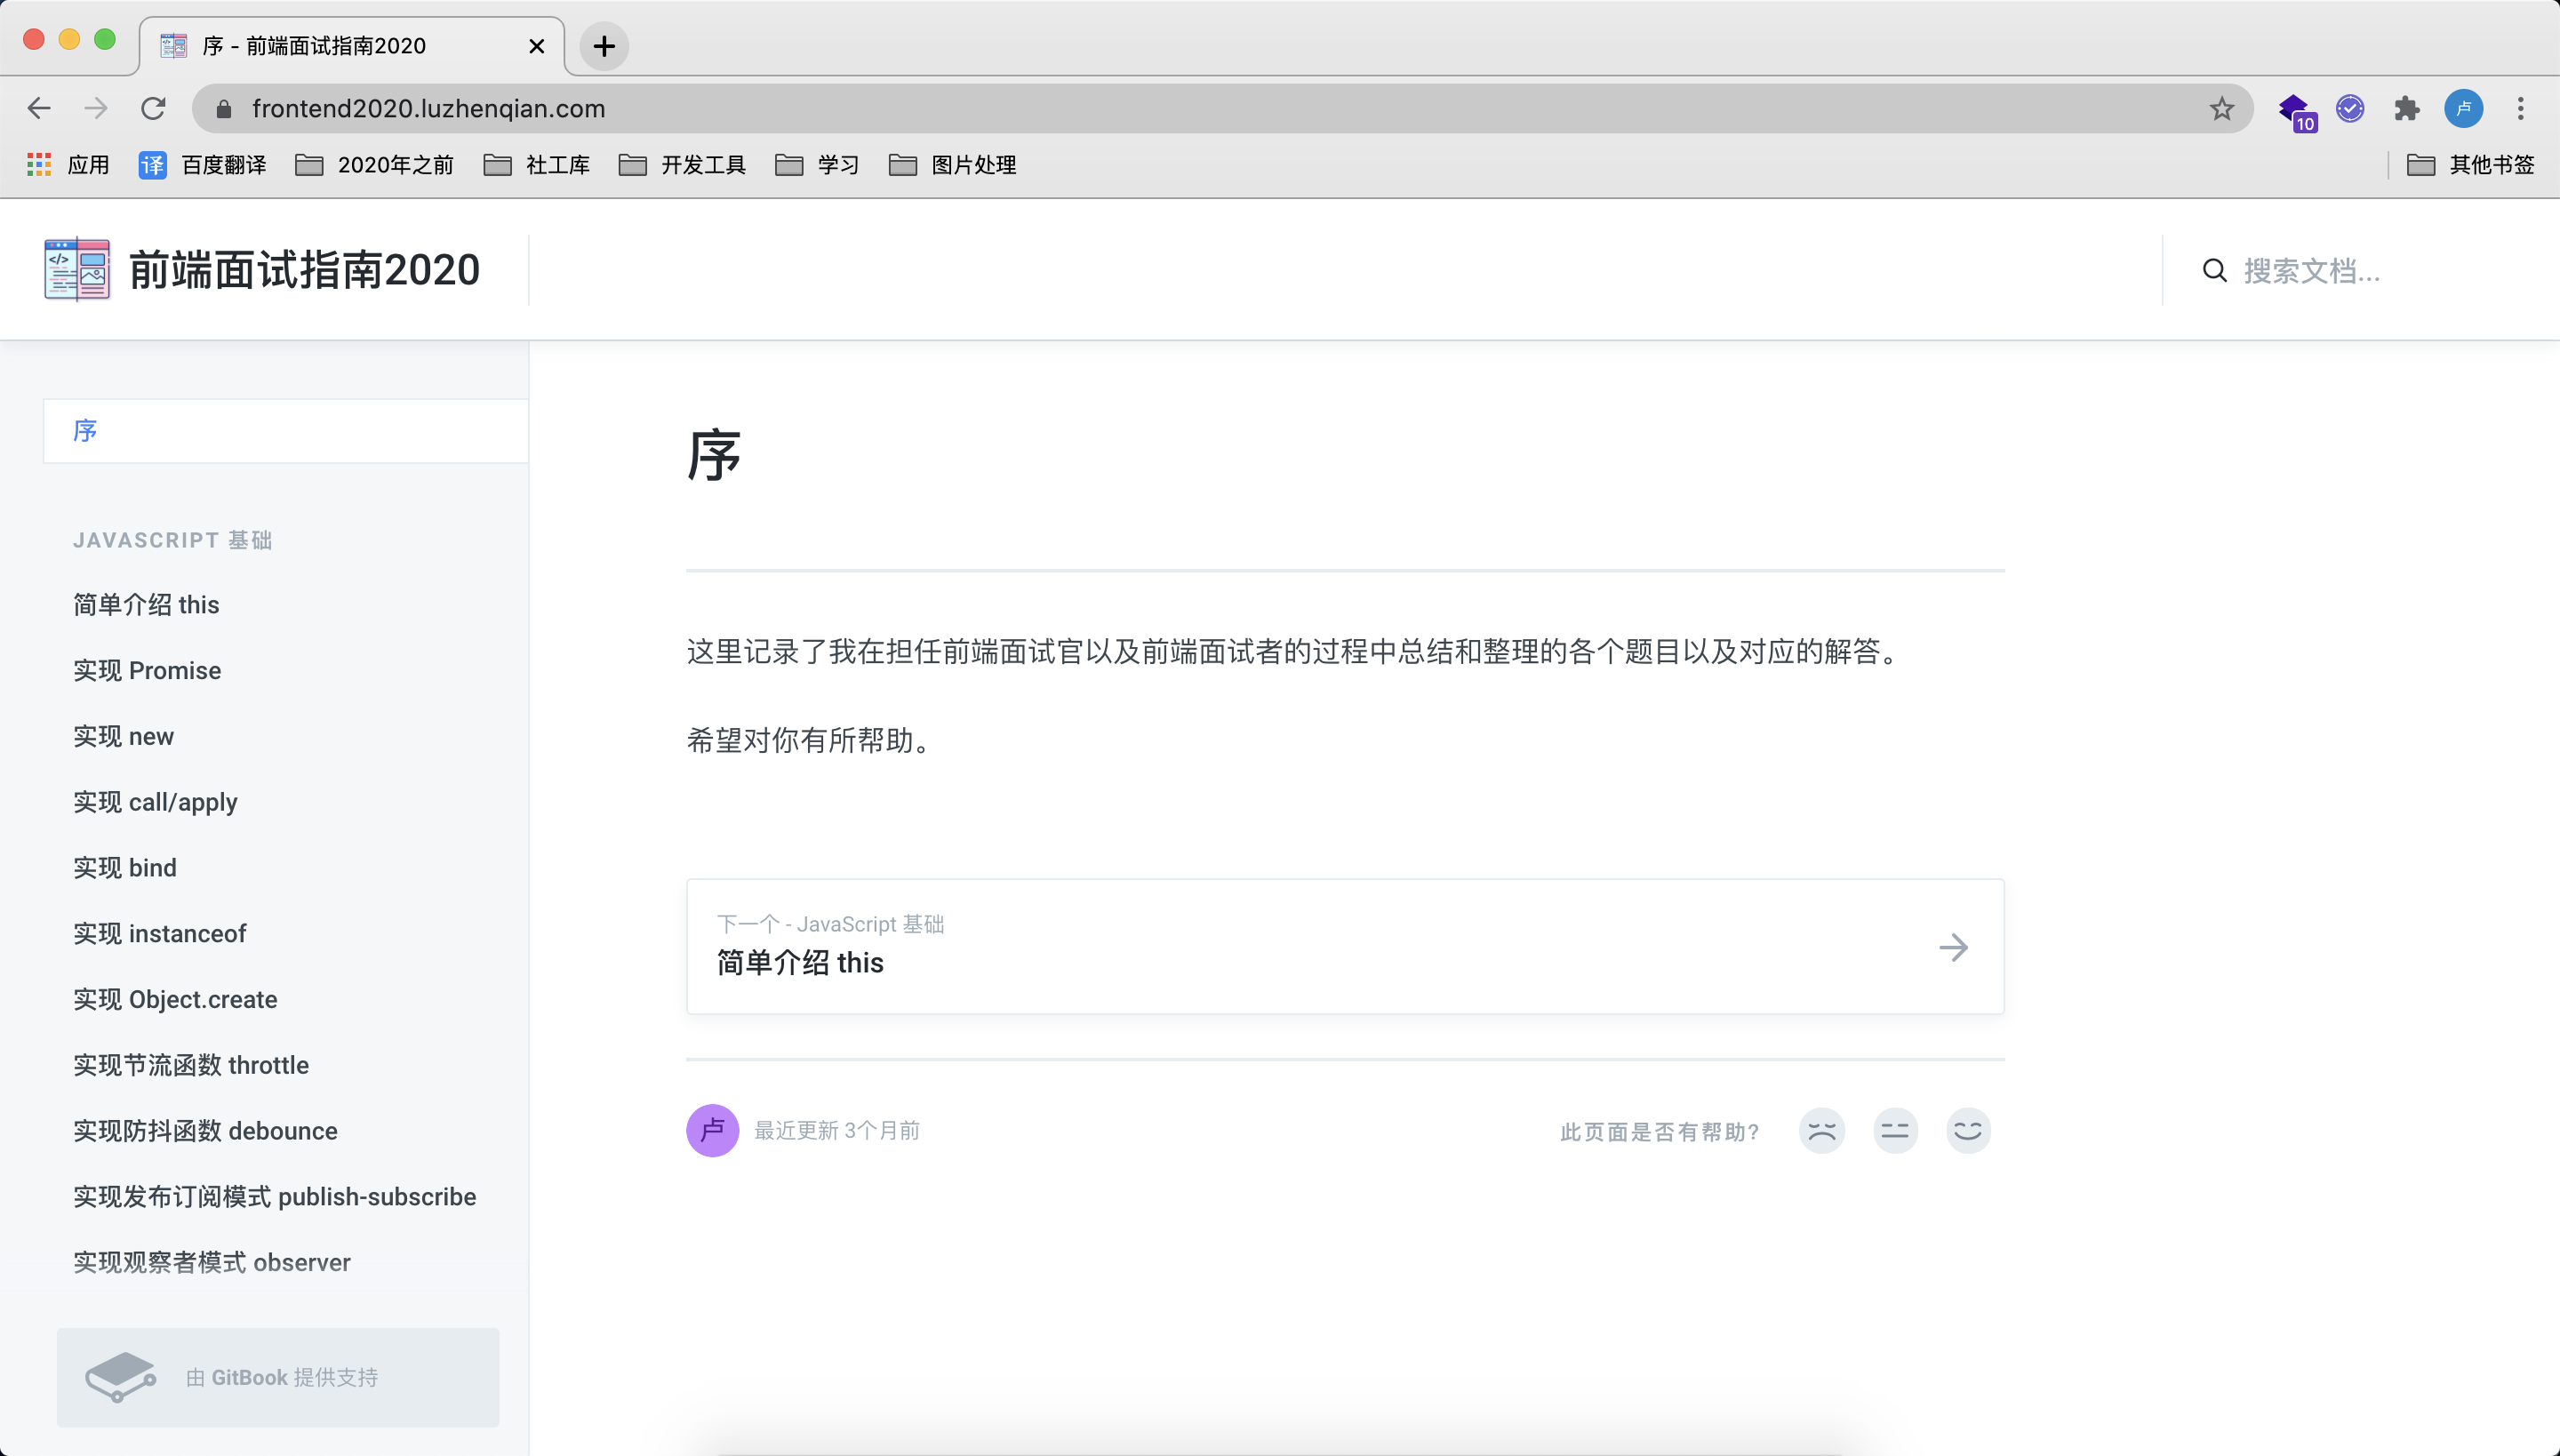2560x1456 pixels.
Task: Click the 应用 apps grid icon
Action: (38, 164)
